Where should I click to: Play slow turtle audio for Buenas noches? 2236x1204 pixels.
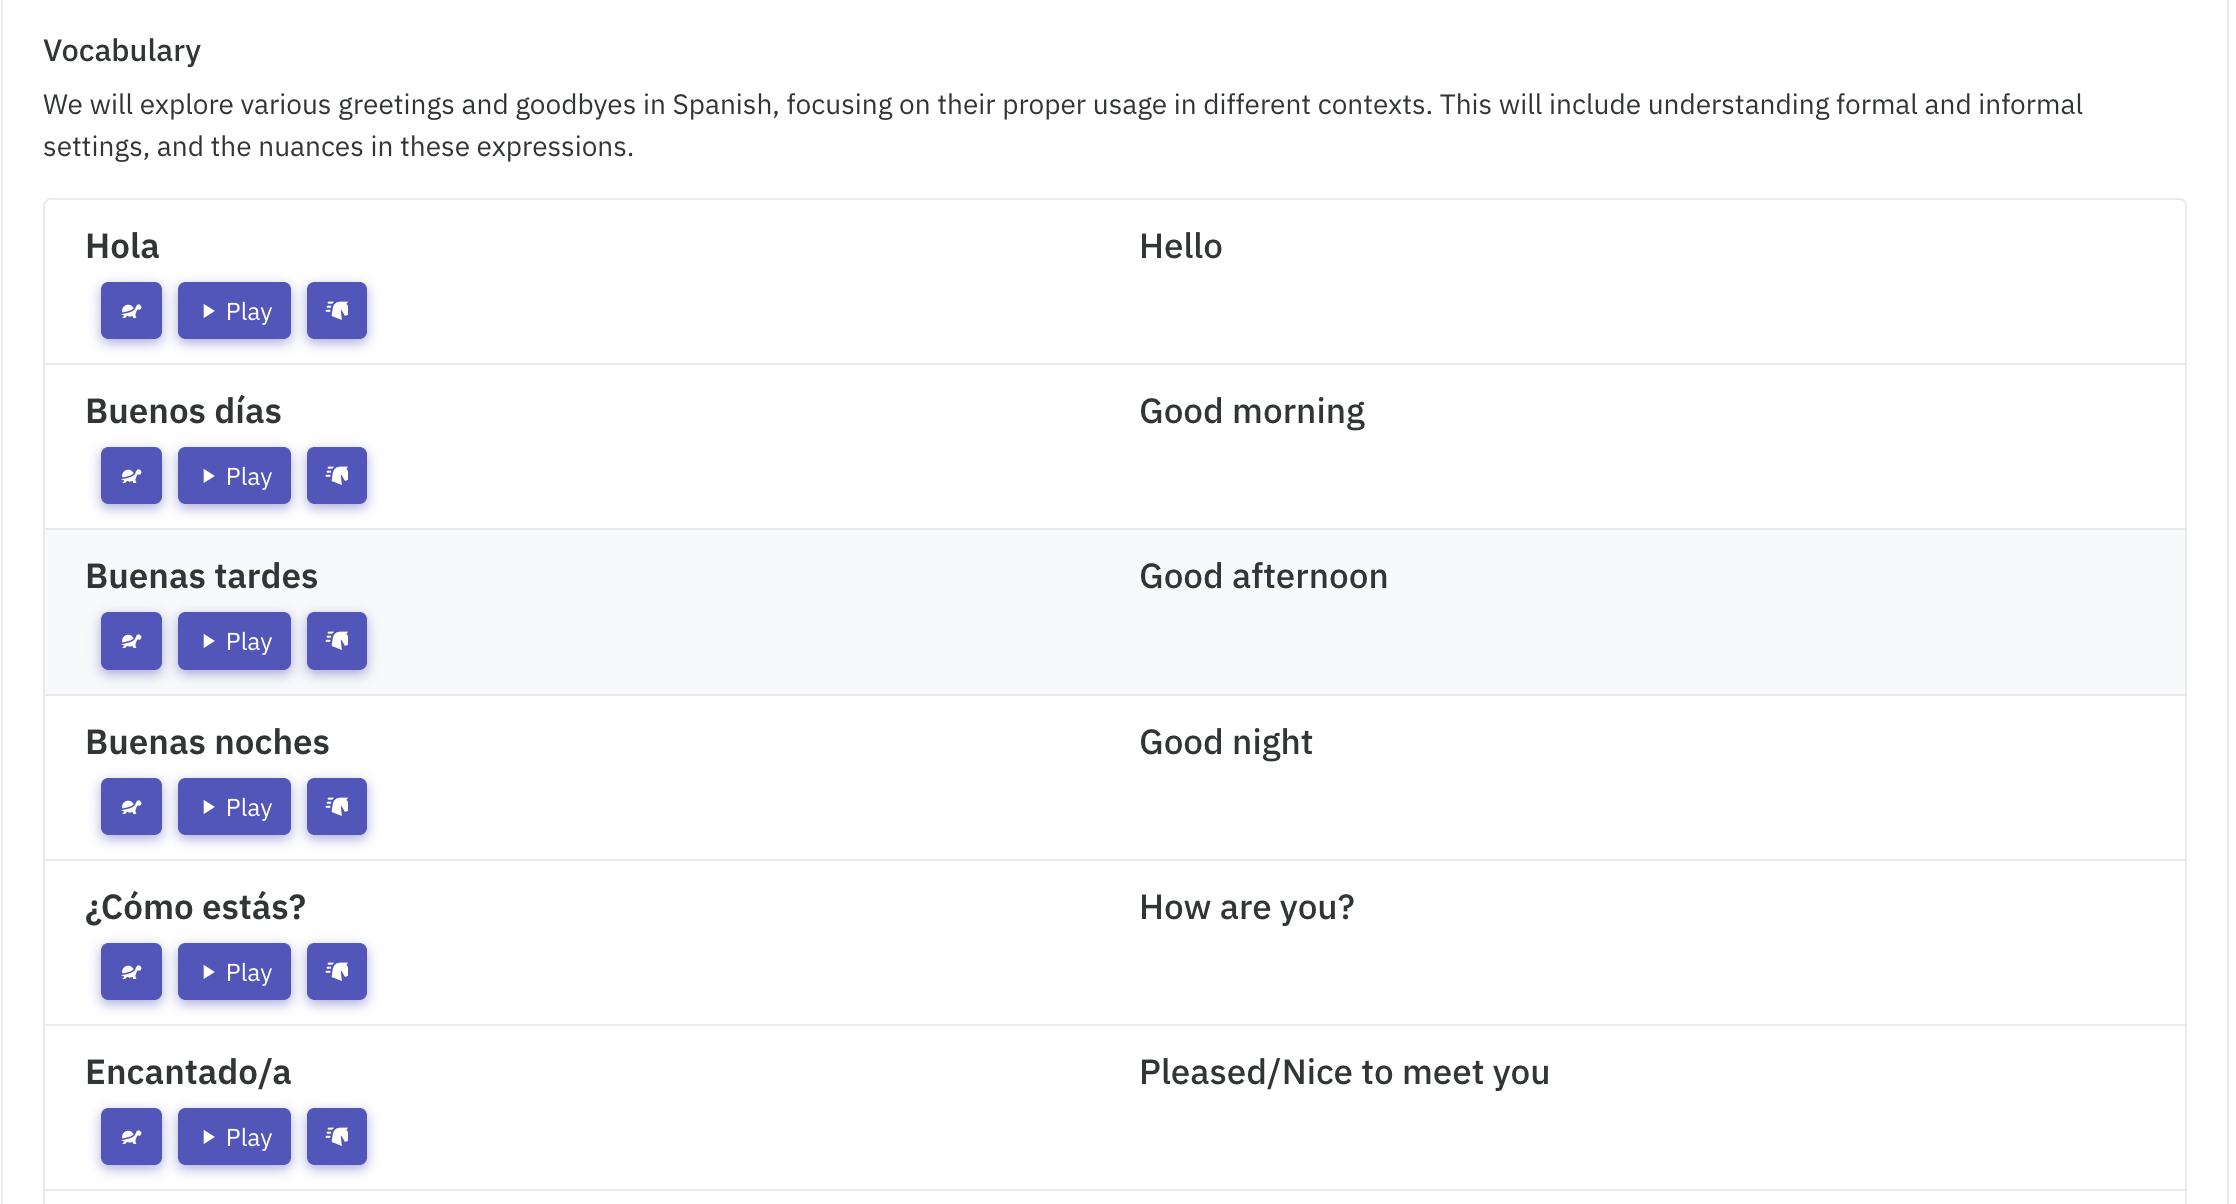point(131,807)
